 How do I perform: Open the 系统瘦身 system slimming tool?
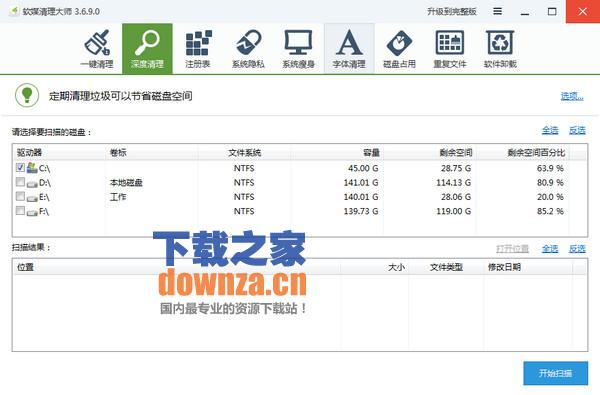coord(298,49)
